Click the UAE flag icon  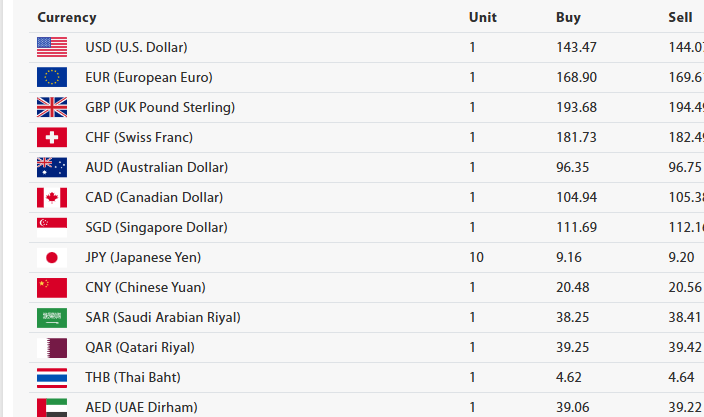(52, 407)
